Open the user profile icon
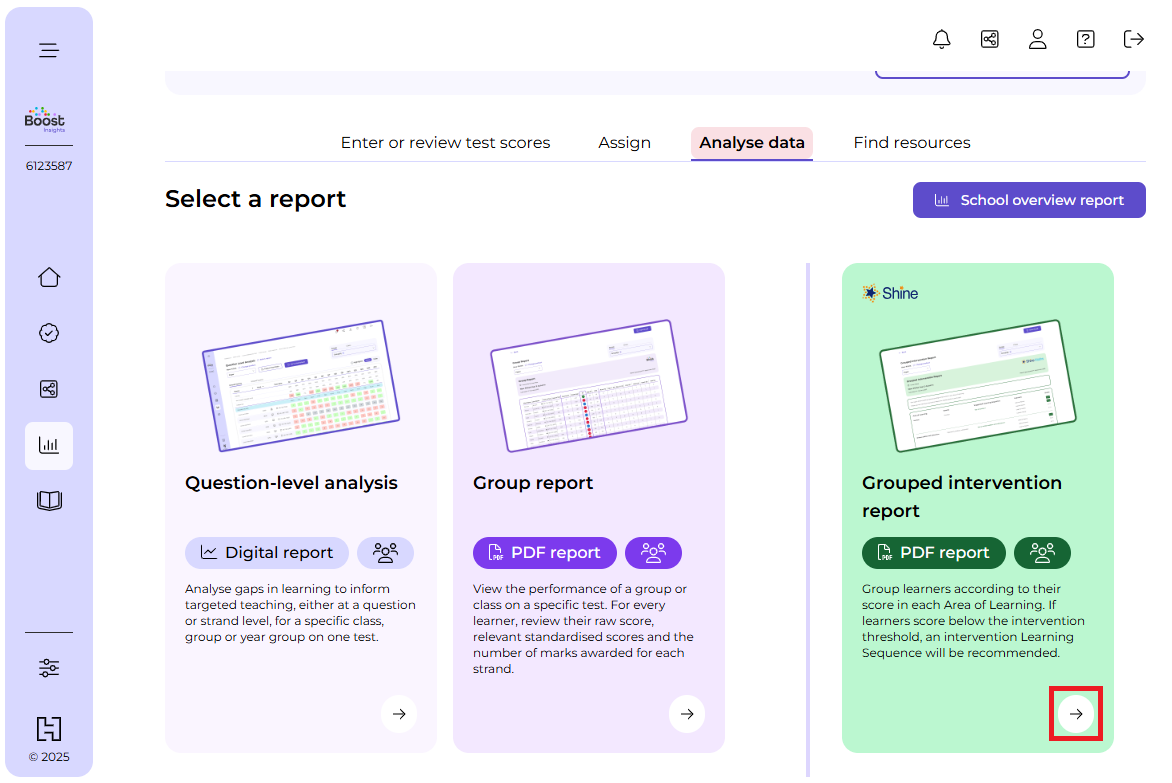1172x783 pixels. (1037, 39)
